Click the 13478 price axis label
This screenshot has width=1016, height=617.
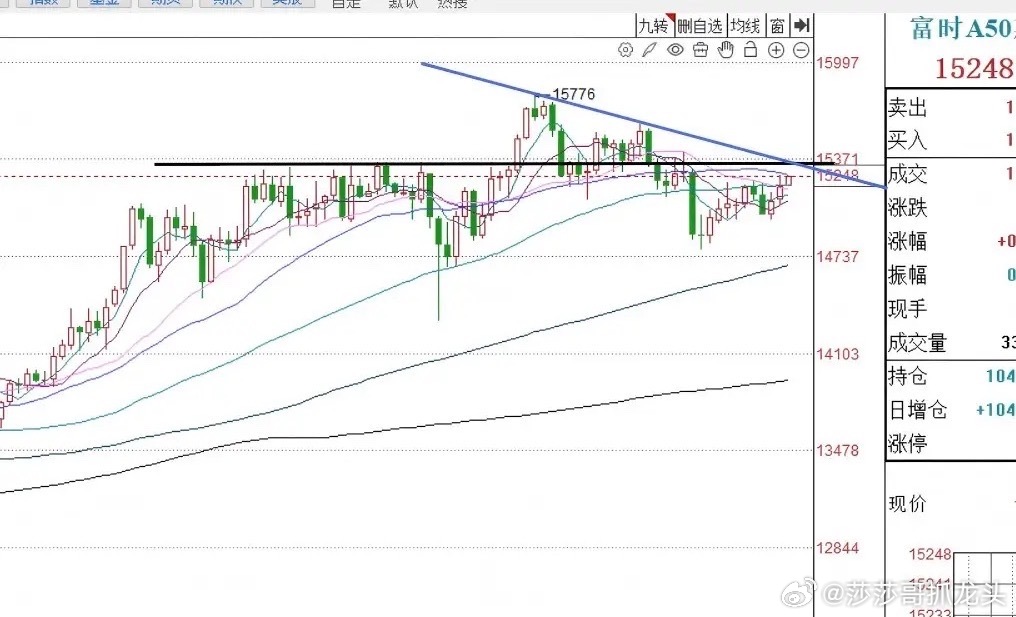click(x=838, y=450)
